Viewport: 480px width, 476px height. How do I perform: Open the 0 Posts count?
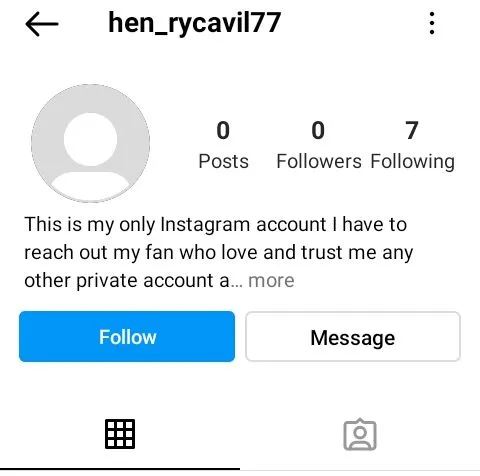click(223, 145)
